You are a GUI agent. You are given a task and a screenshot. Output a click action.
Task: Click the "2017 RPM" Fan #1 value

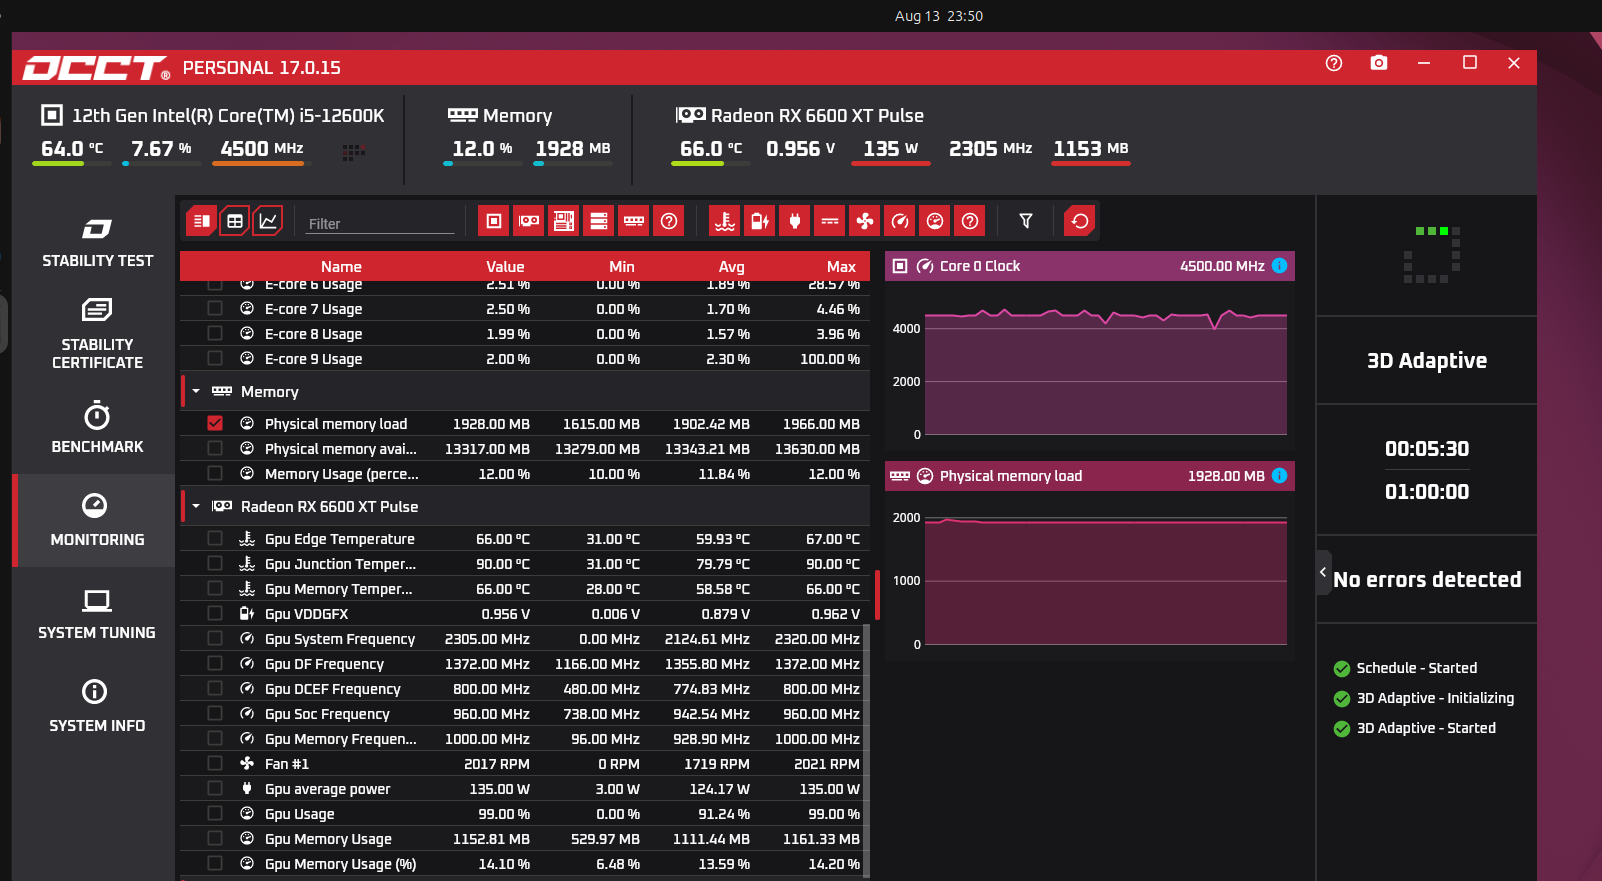(x=497, y=763)
